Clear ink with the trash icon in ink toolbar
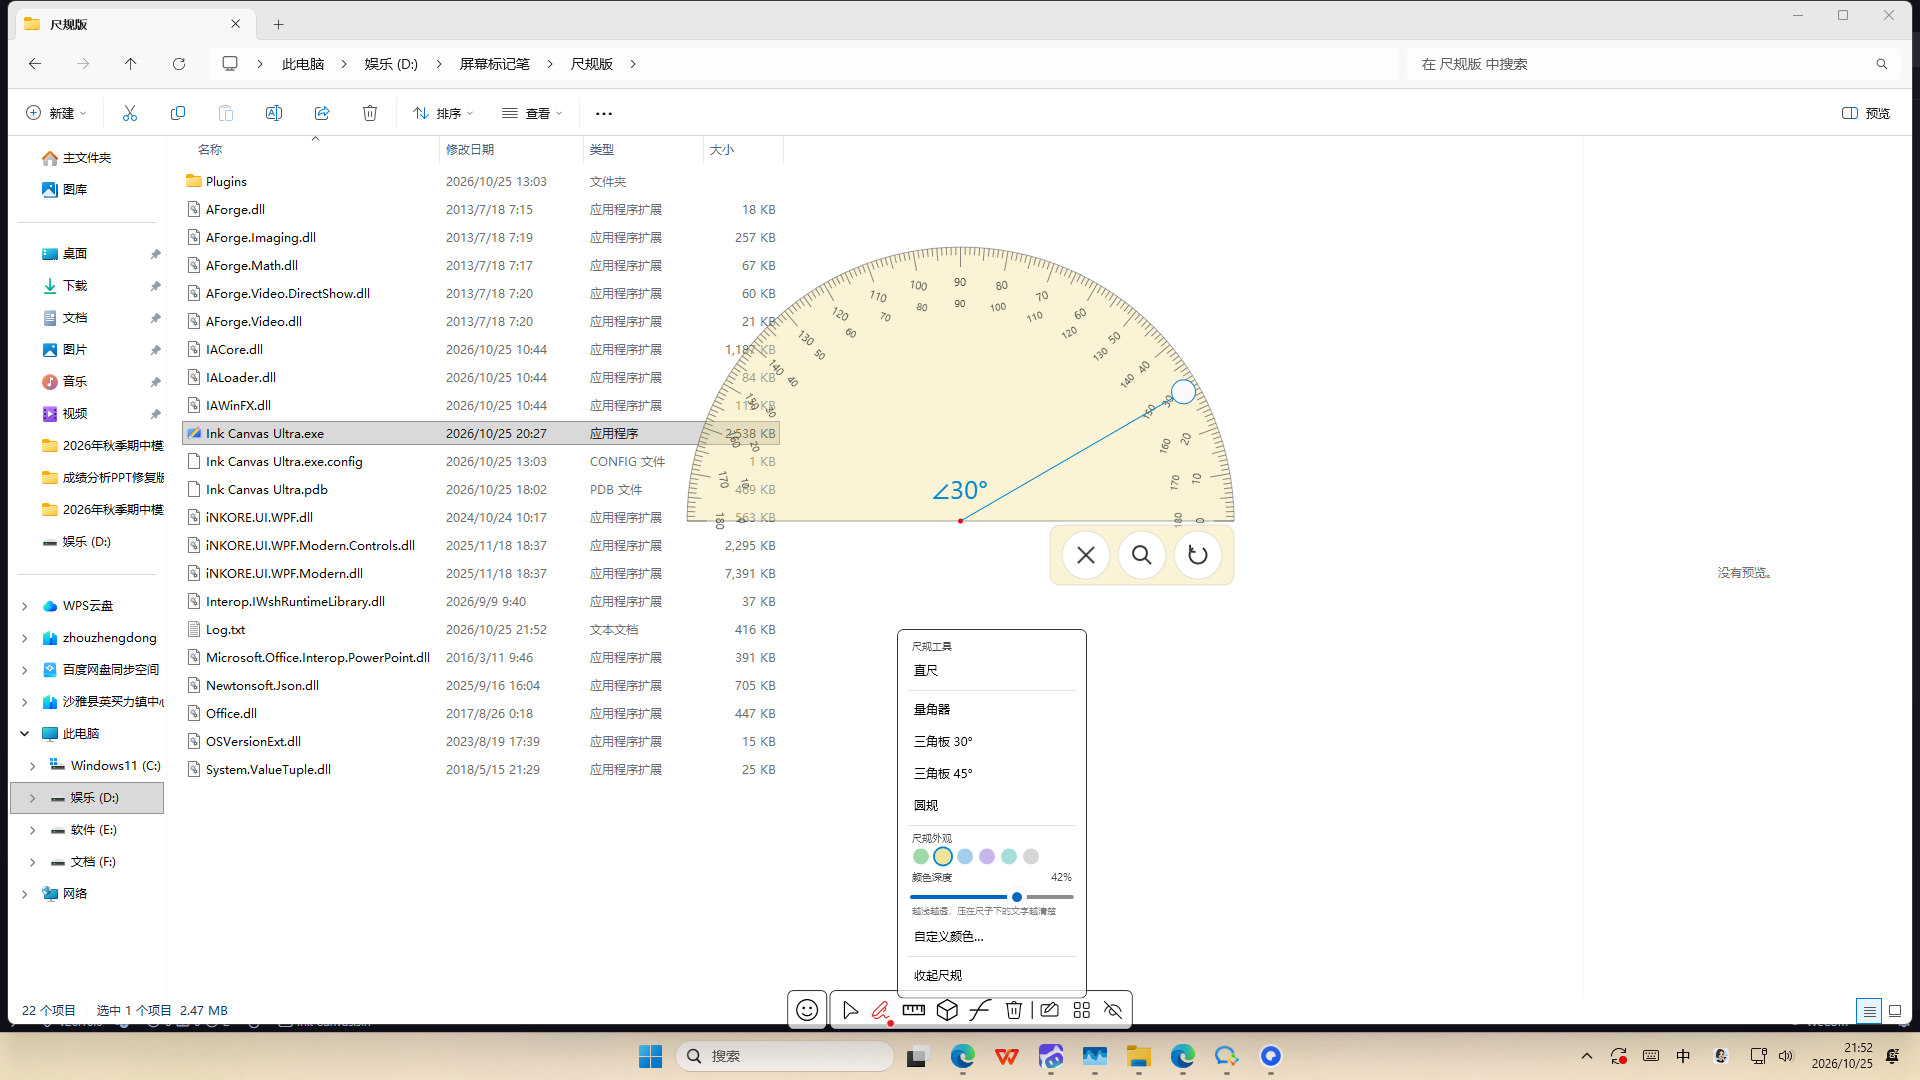Image resolution: width=1920 pixels, height=1080 pixels. (1014, 1010)
